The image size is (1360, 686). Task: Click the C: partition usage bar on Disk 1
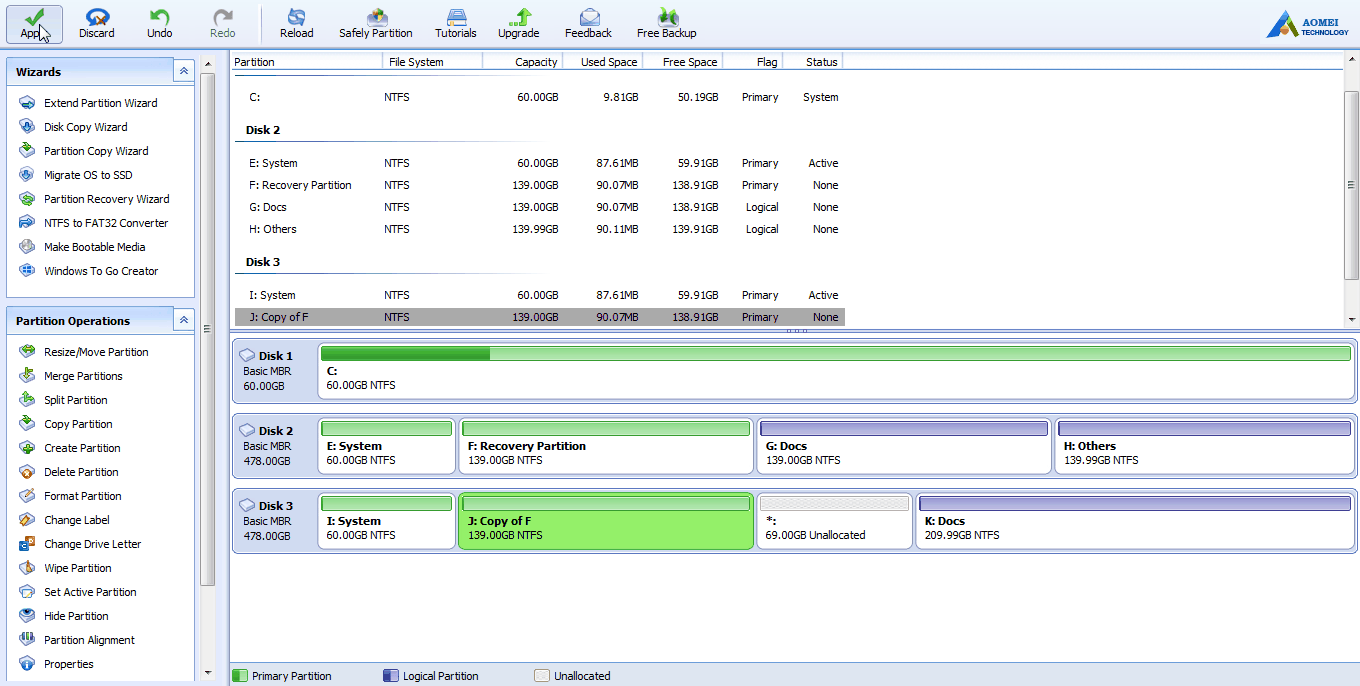(835, 354)
